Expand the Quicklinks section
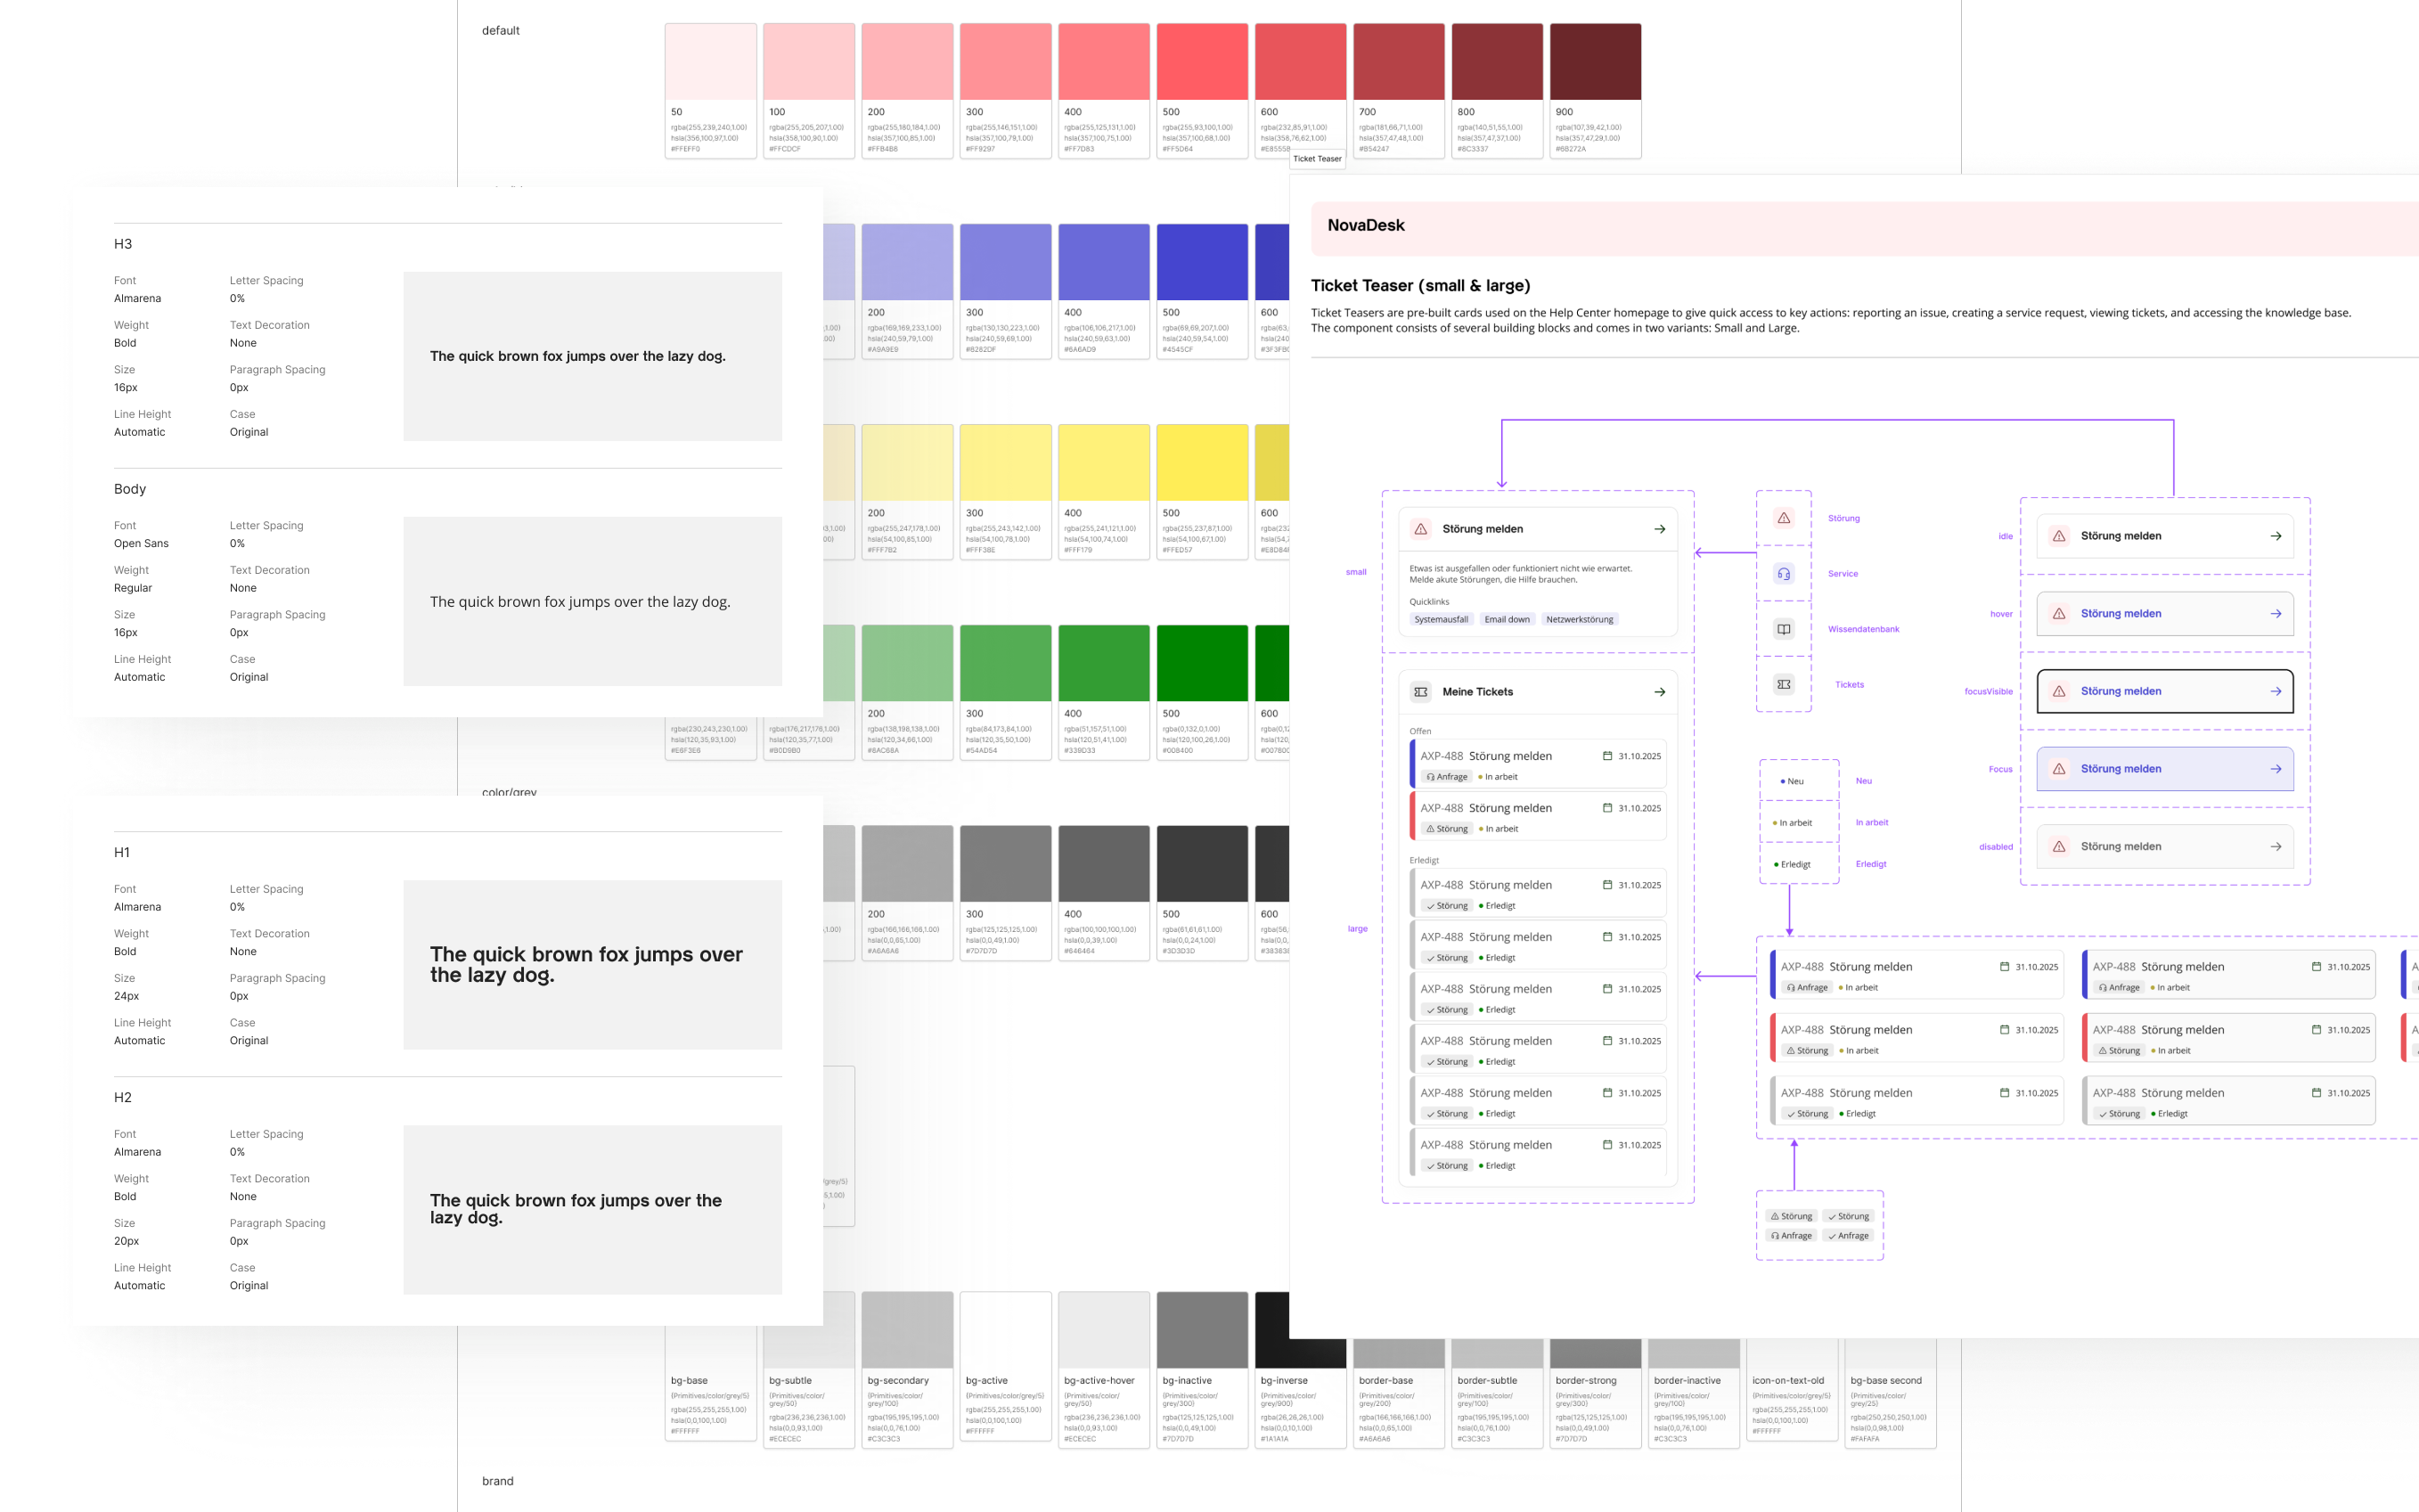Viewport: 2419px width, 1512px height. pos(1429,602)
